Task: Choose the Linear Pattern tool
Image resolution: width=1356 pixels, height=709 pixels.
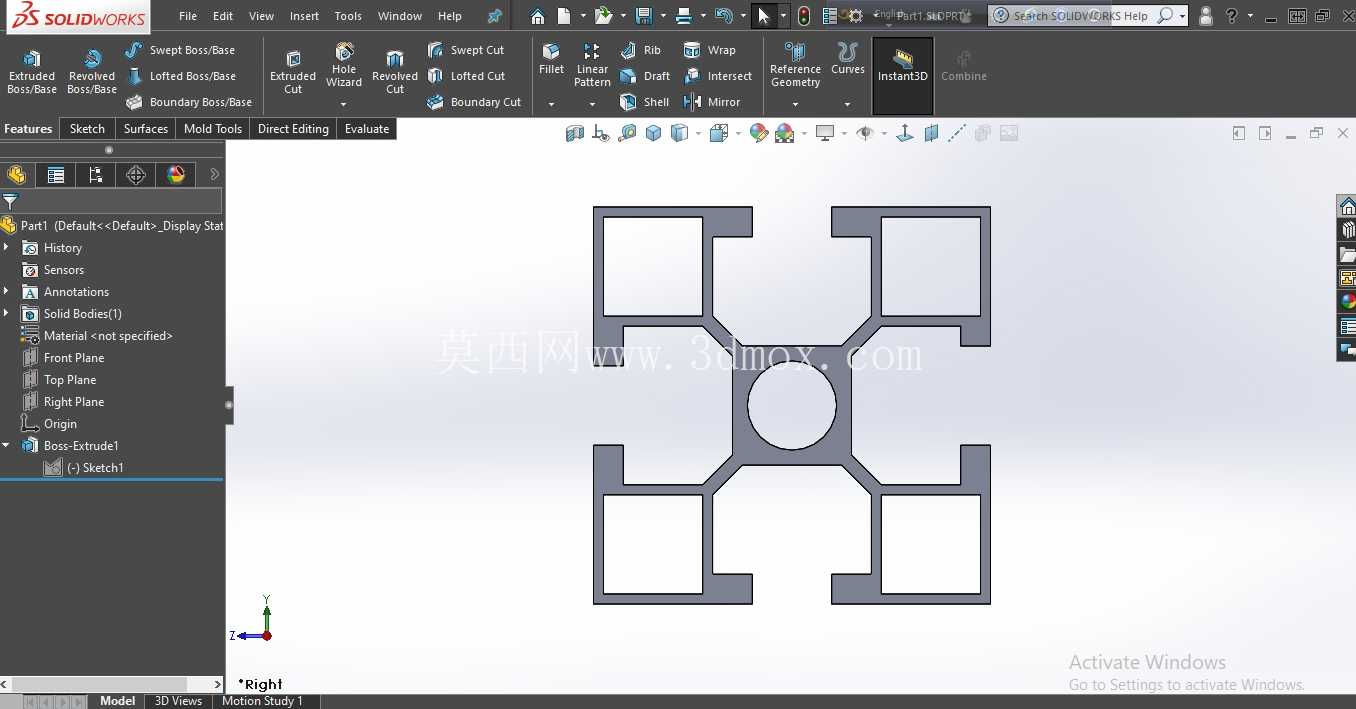Action: 592,66
